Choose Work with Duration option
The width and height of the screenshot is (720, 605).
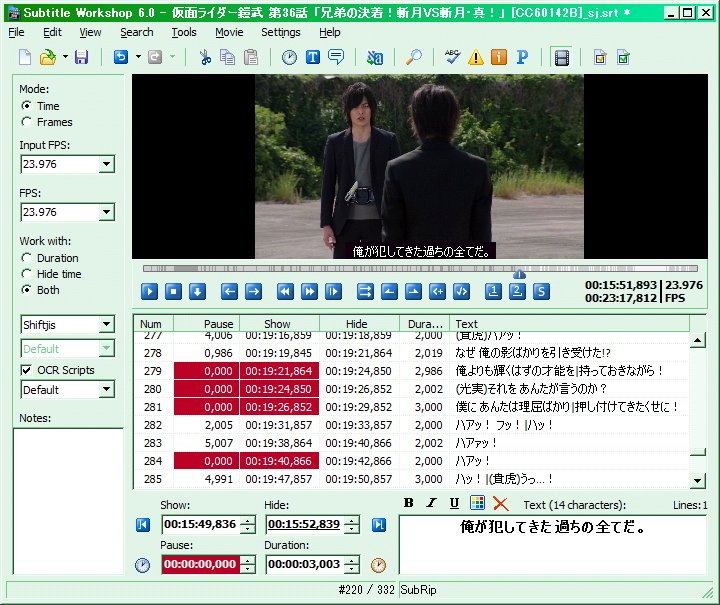tap(27, 258)
